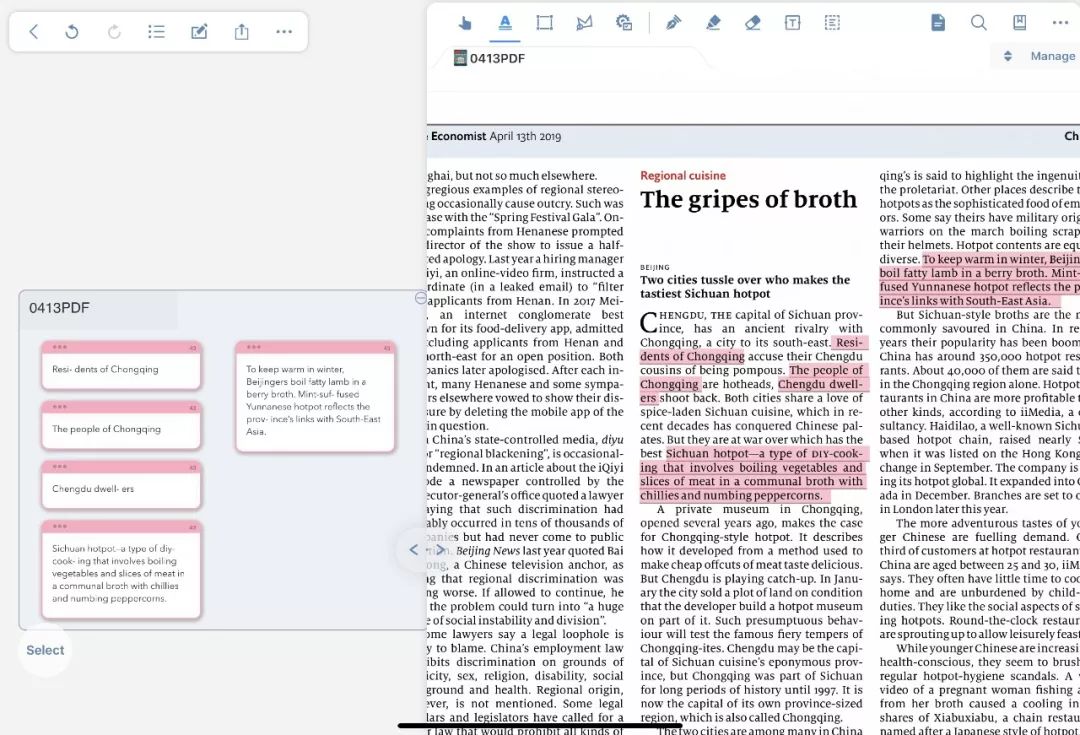1080x735 pixels.
Task: Select the eraser tool
Action: point(753,23)
